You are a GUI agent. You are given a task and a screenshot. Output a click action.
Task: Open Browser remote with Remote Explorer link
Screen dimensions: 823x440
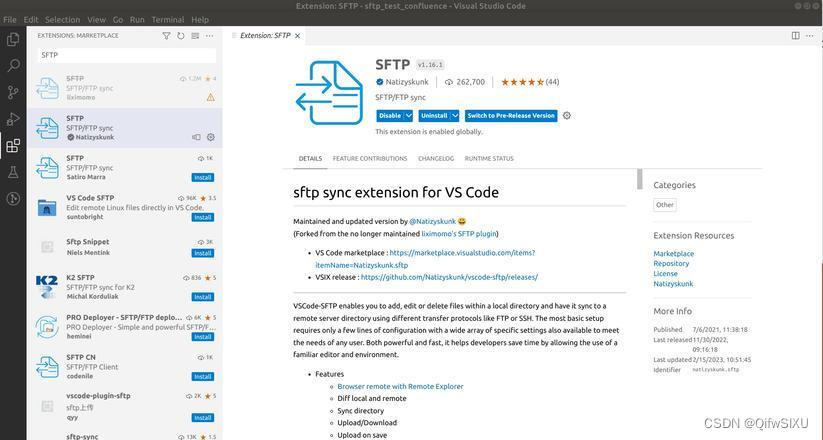[400, 386]
